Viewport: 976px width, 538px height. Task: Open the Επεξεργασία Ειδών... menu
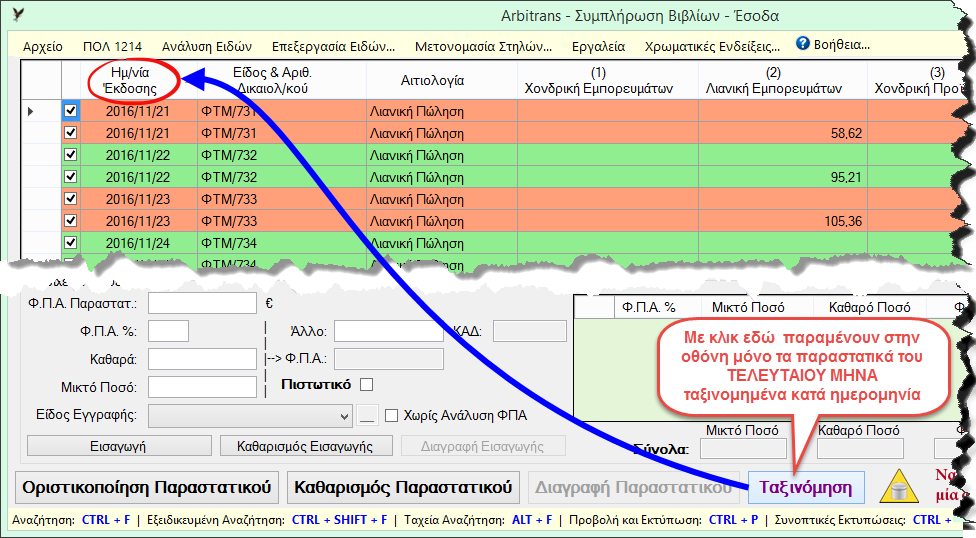pos(334,47)
